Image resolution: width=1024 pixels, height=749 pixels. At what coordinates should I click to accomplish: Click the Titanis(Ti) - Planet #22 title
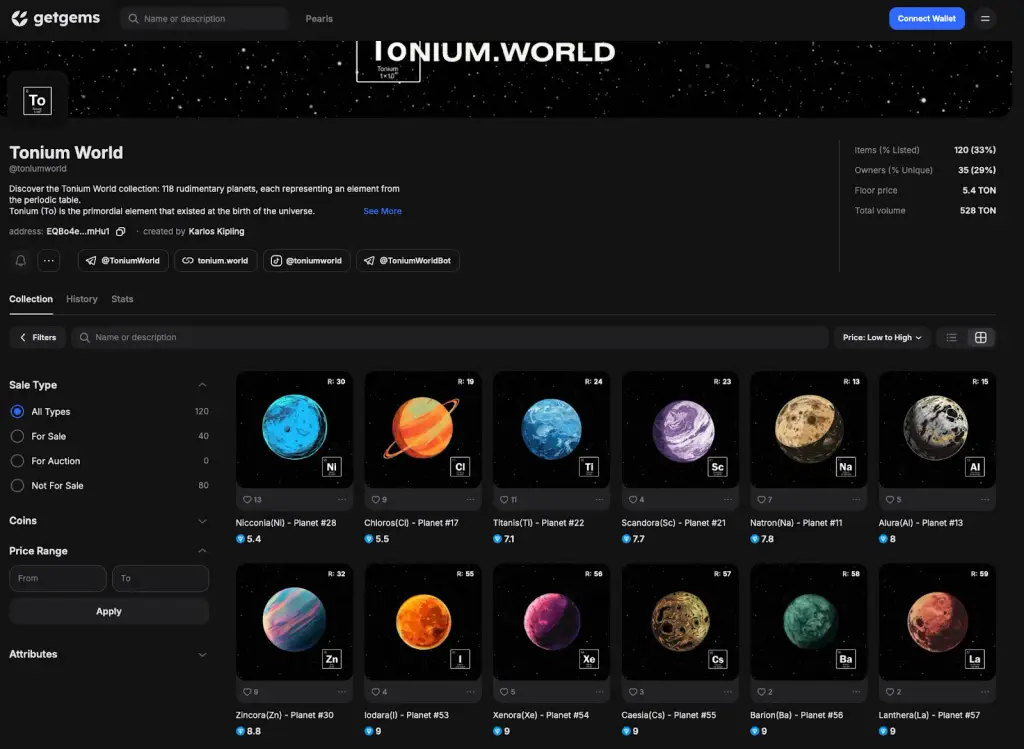click(x=538, y=523)
